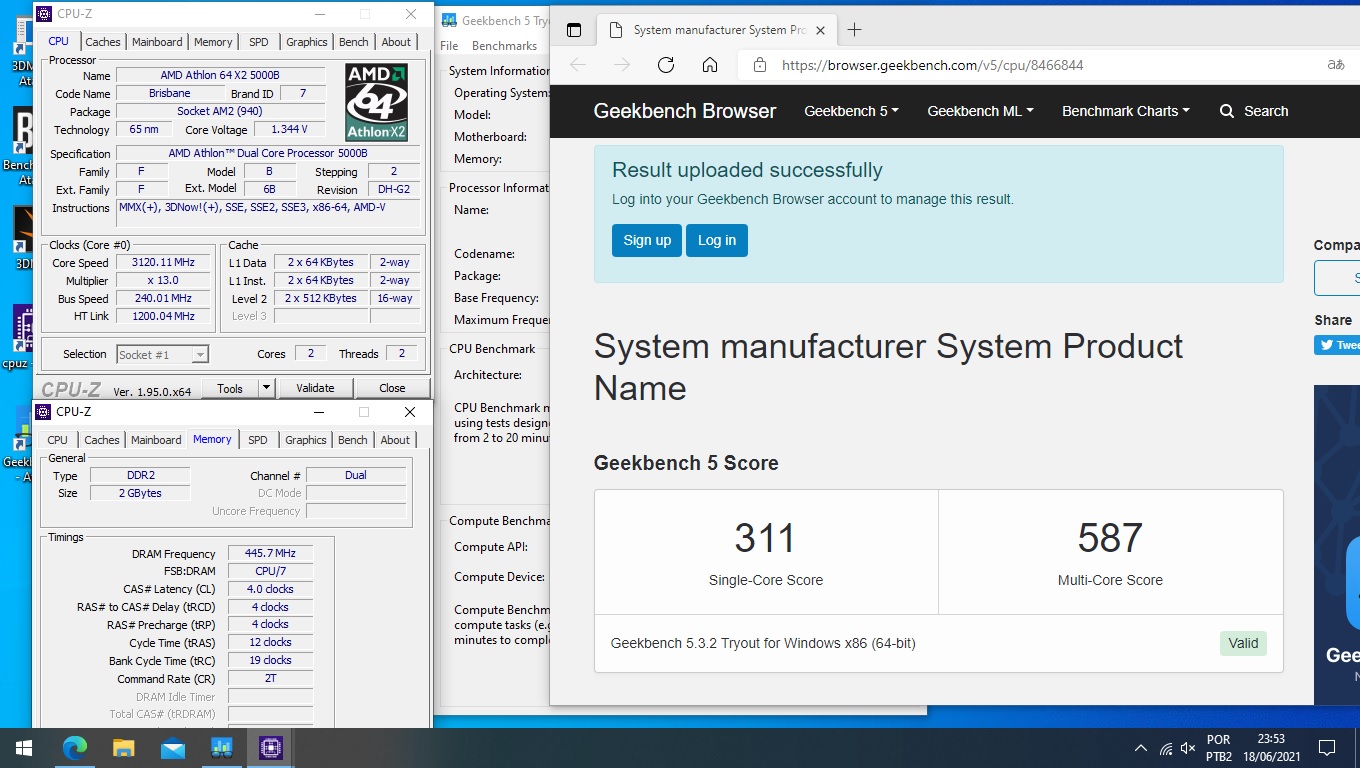
Task: Click the search magnifier in Geekbench Browser
Action: point(1227,111)
